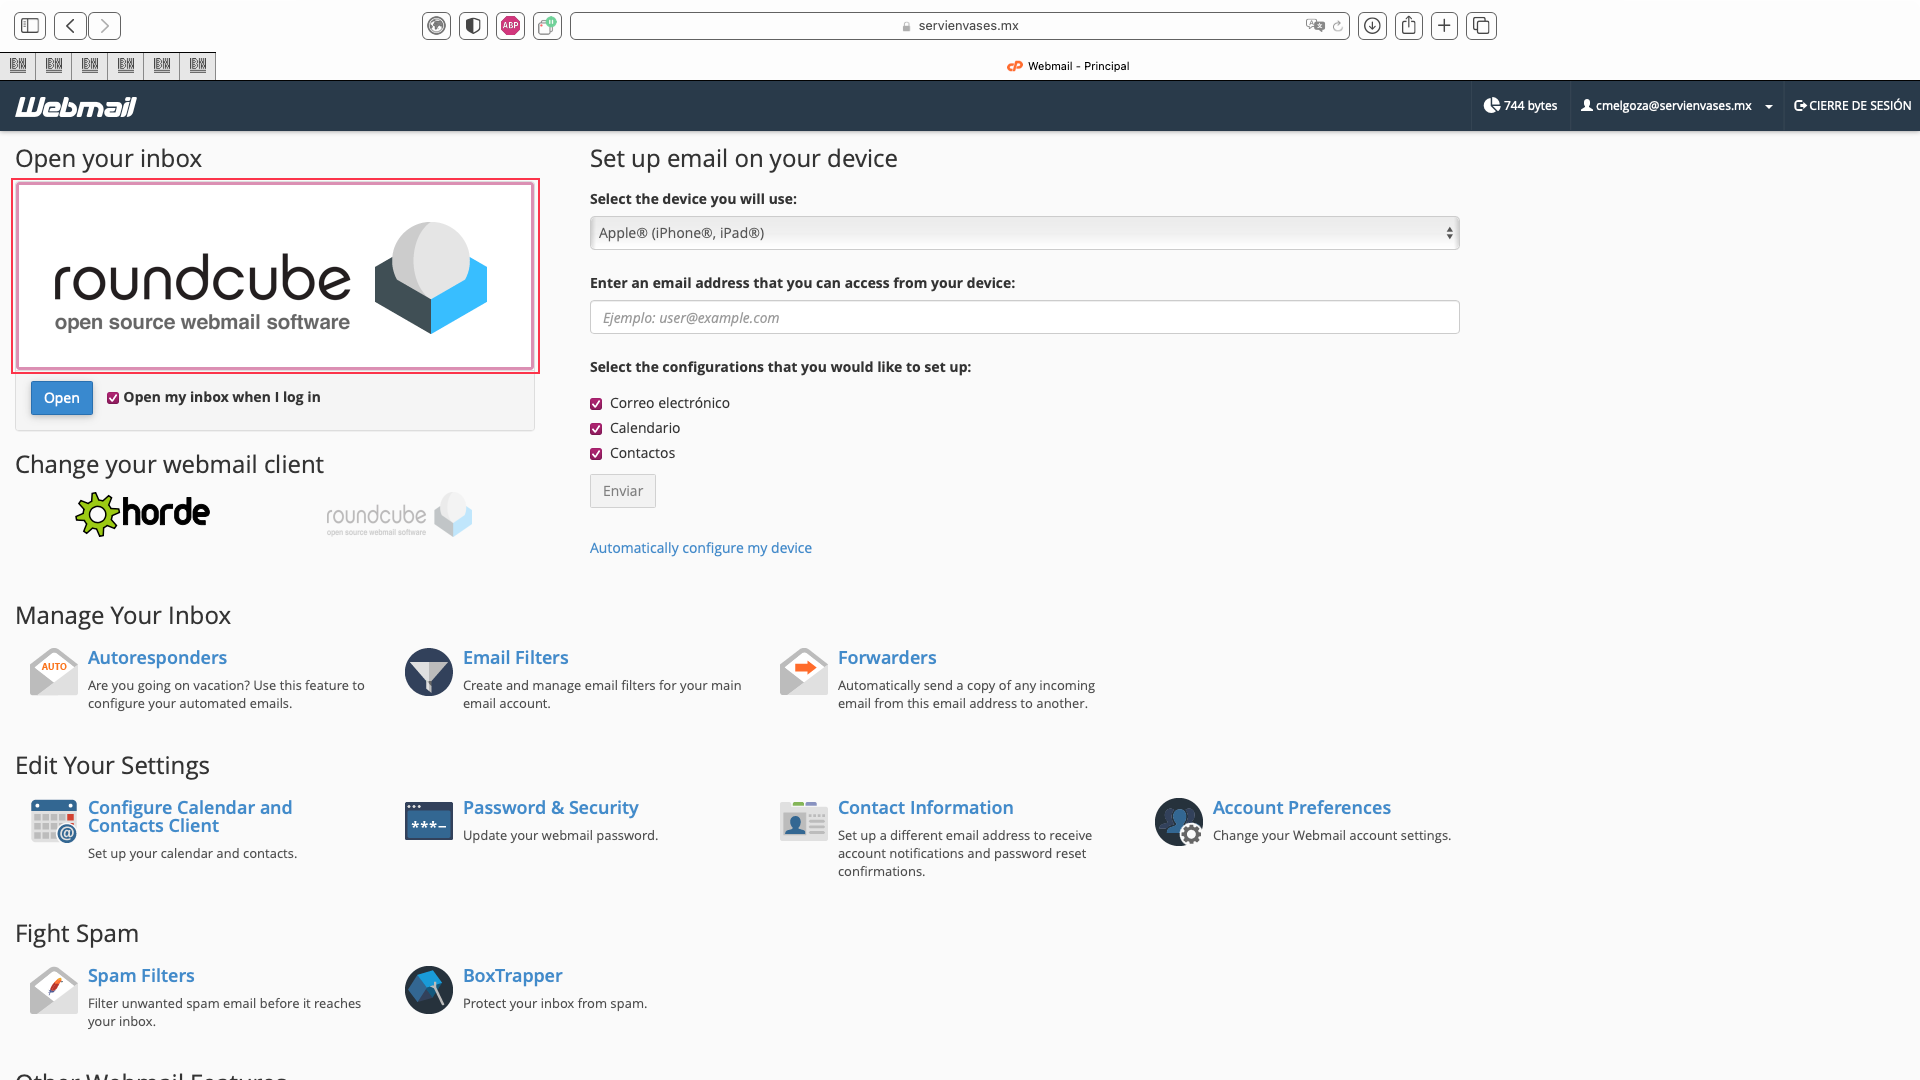Click the Contact Information card icon
This screenshot has height=1080, width=1920.
[x=804, y=822]
